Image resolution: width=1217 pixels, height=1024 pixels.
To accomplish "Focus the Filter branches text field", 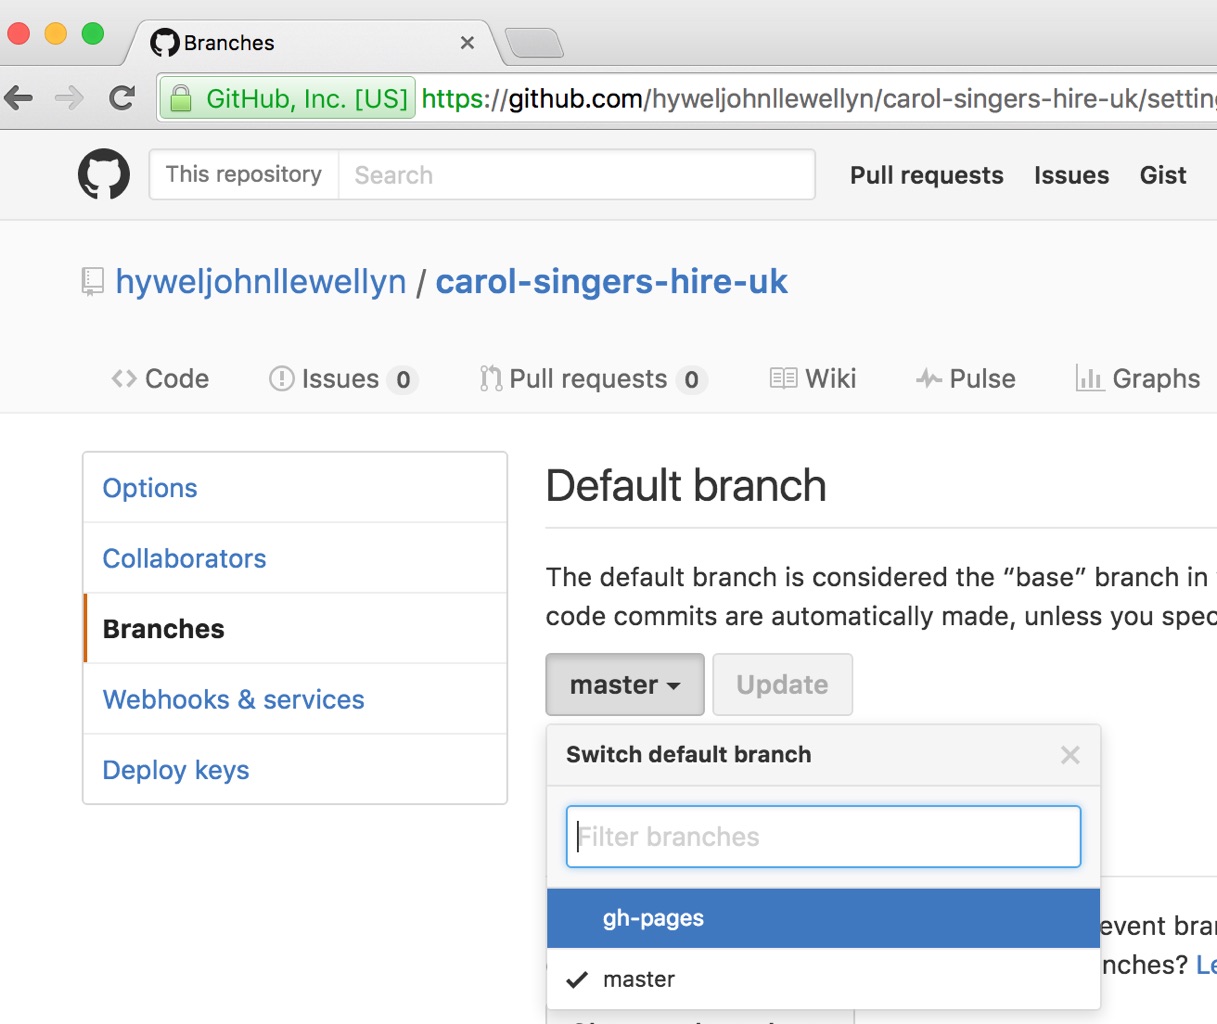I will click(x=824, y=837).
